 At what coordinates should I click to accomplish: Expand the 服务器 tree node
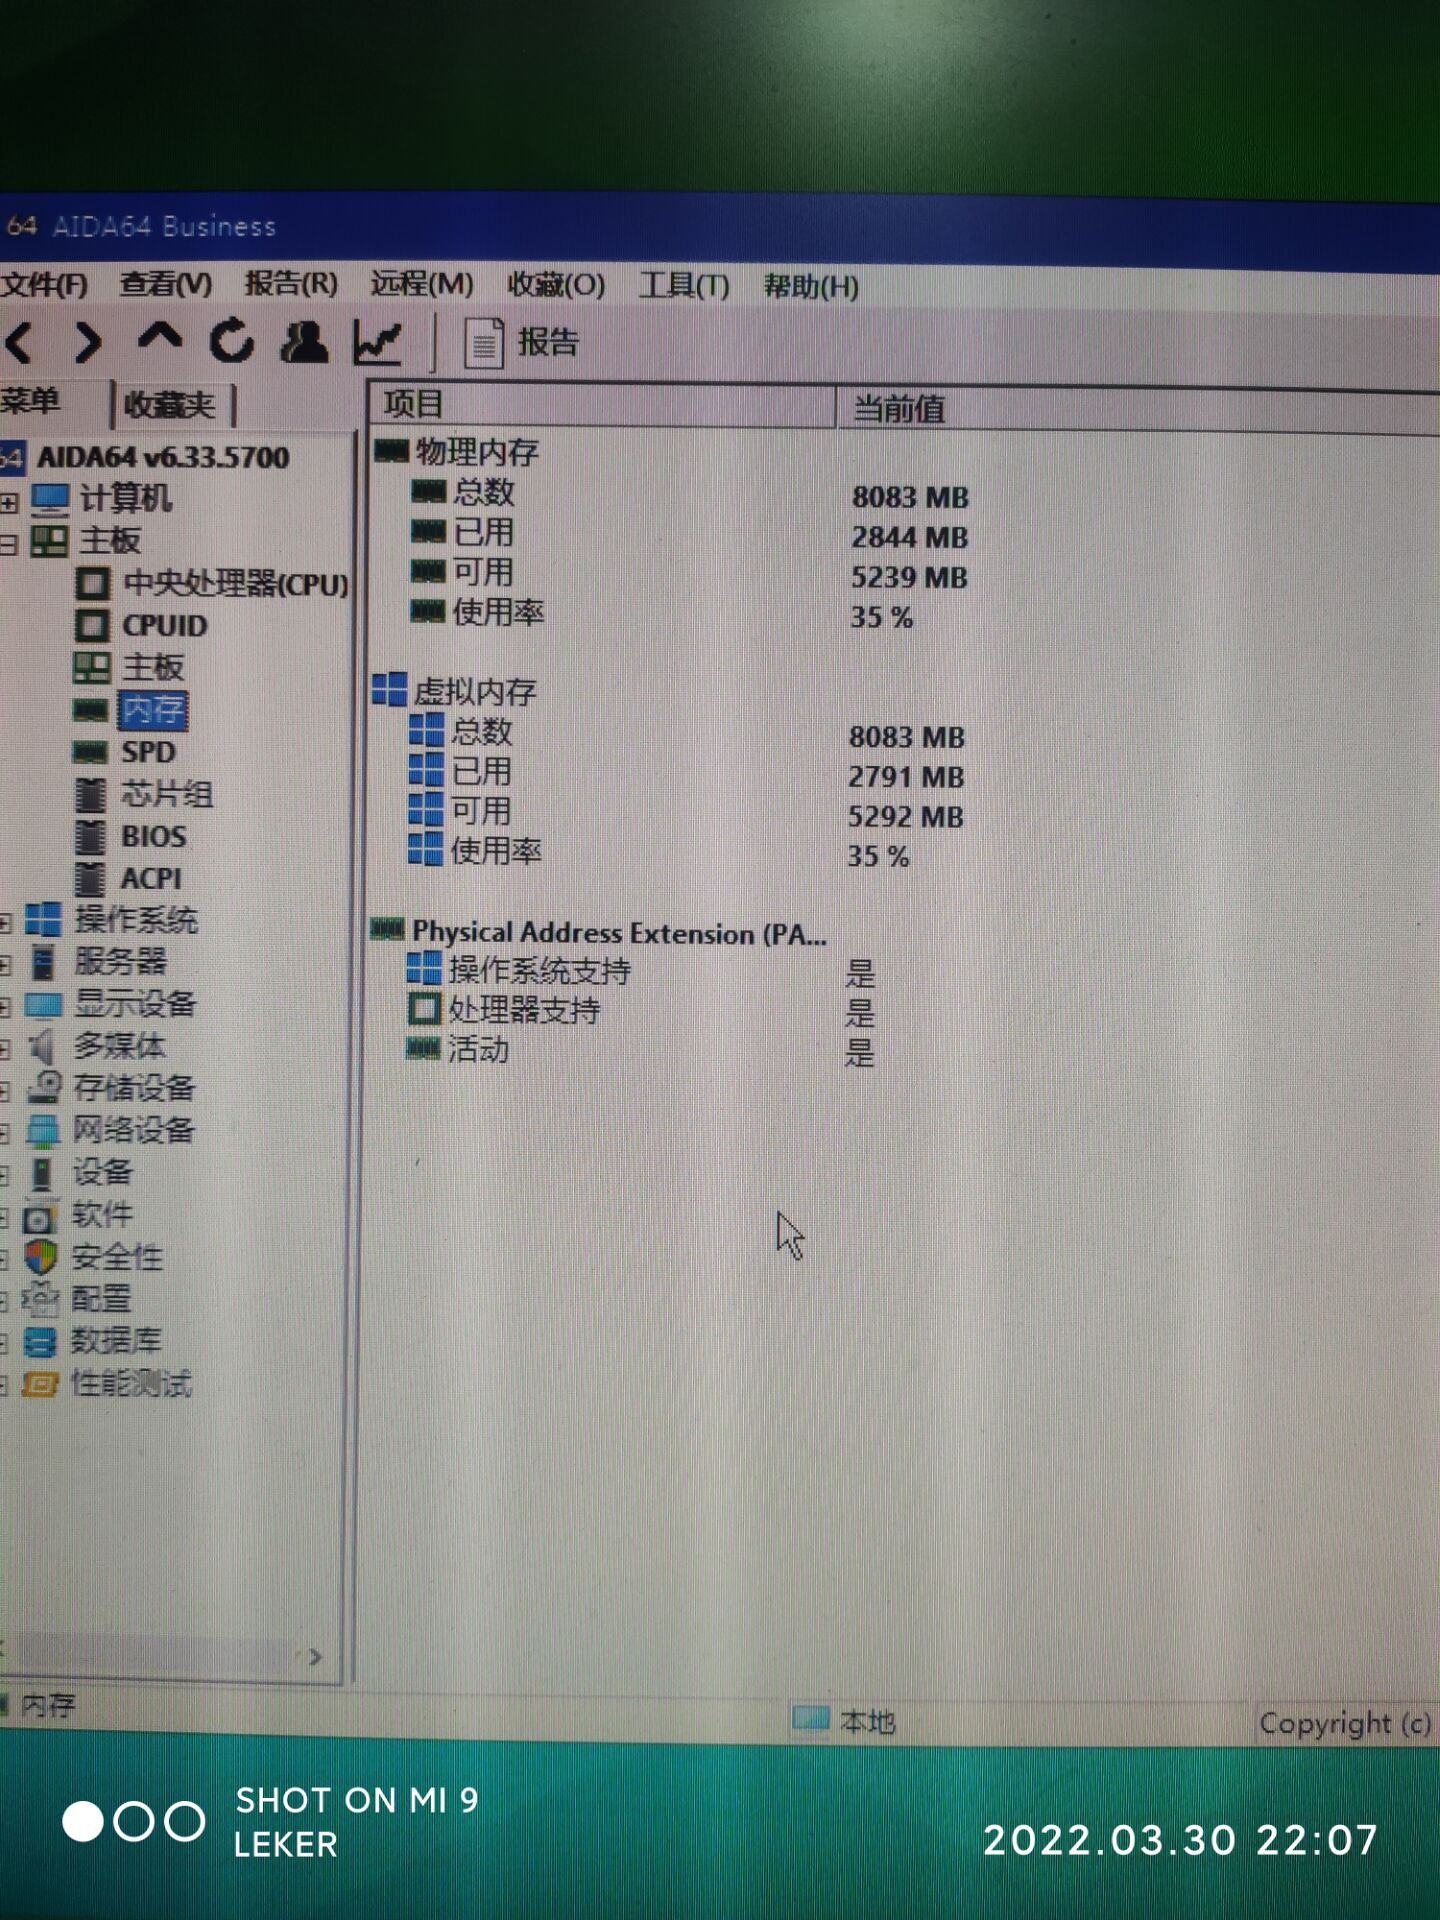[x=6, y=964]
